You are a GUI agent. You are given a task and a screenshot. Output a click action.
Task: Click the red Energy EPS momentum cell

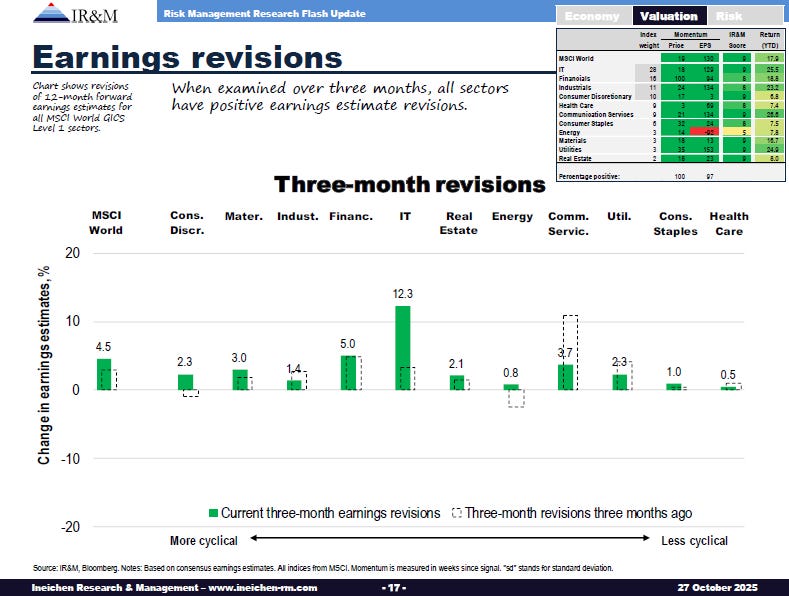705,132
